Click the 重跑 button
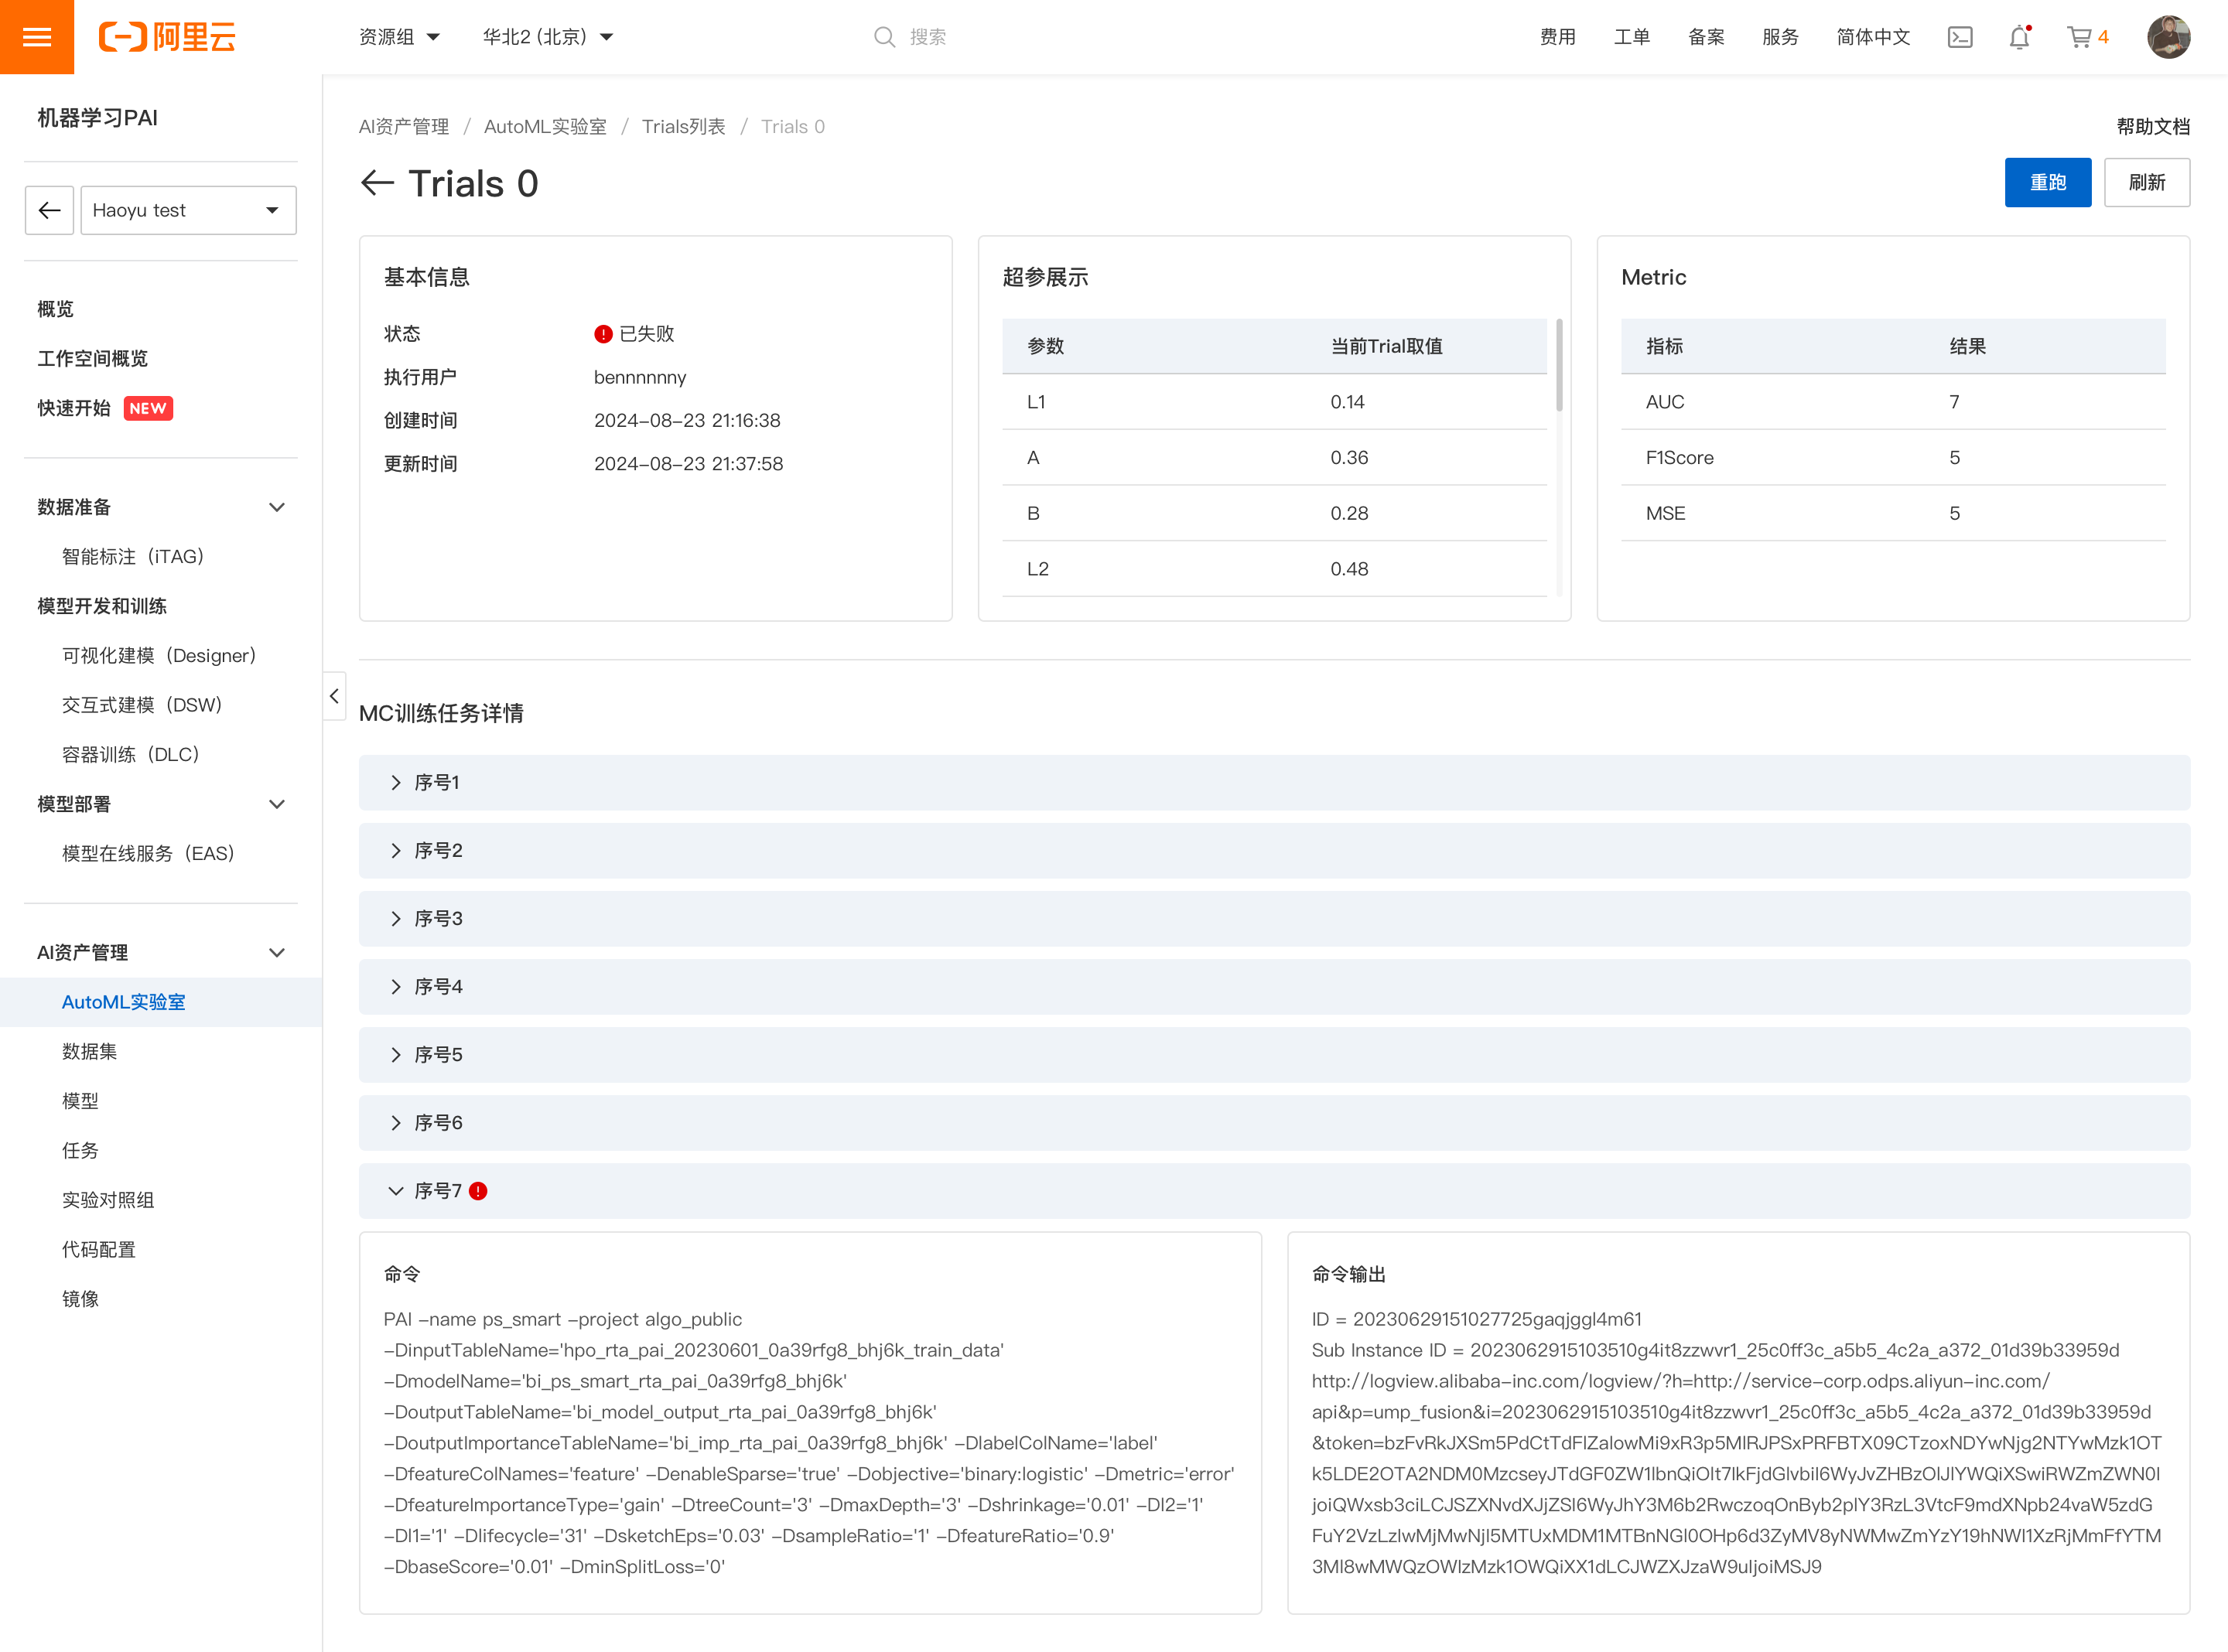Screen dimensions: 2228x1652 (x=2047, y=182)
